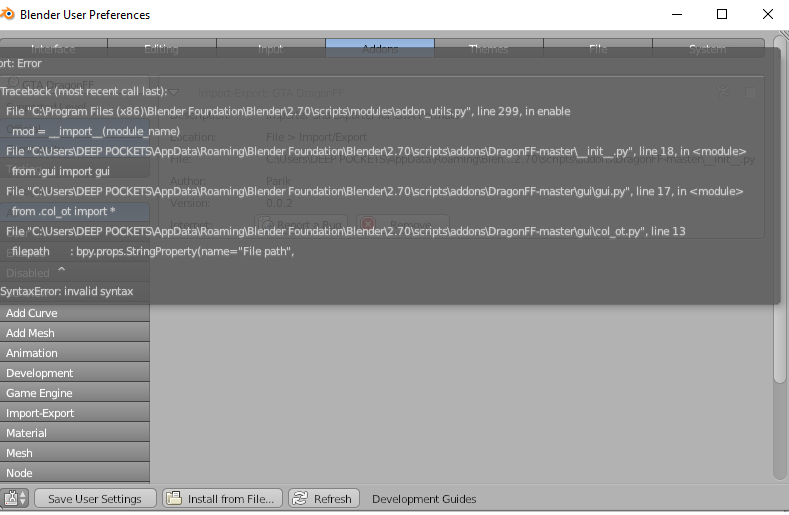Image resolution: width=789 pixels, height=515 pixels.
Task: Switch to the Themes tab
Action: [x=489, y=48]
